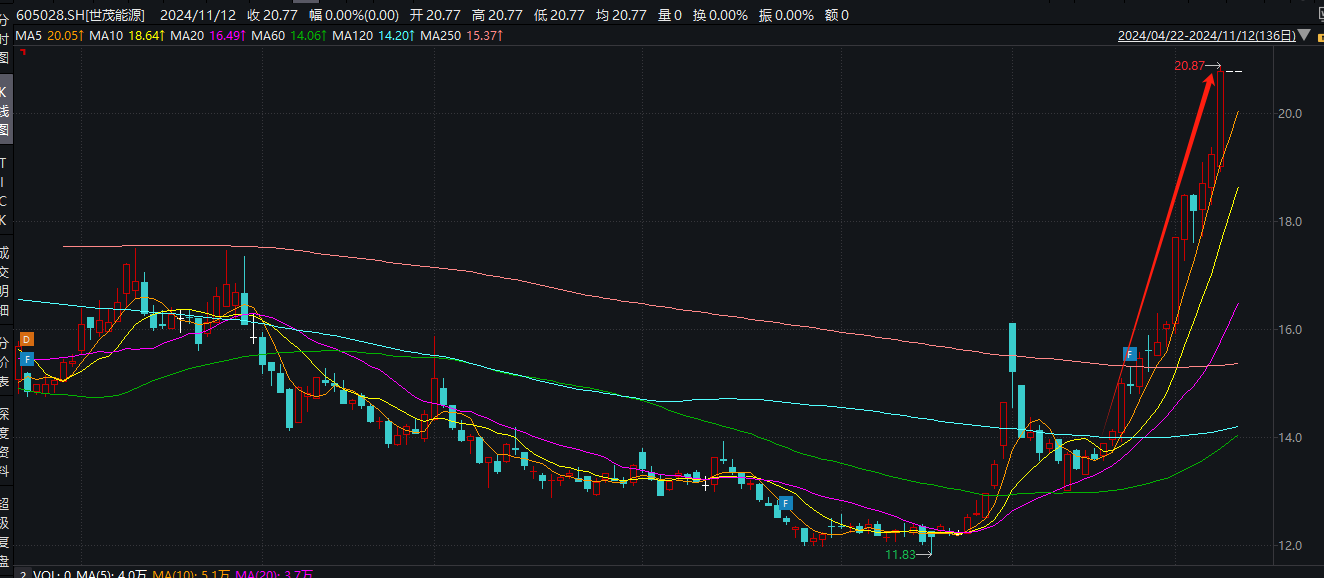Viewport: 1324px width, 578px height.
Task: Click the orange D marker on chart
Action: (x=27, y=340)
